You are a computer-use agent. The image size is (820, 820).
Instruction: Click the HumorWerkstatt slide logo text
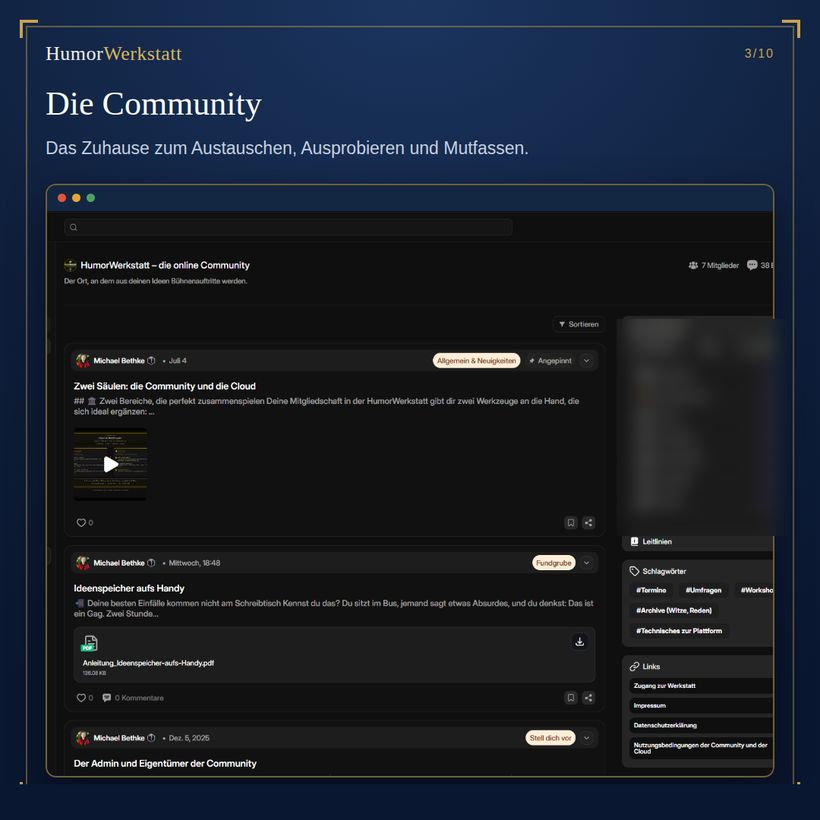click(113, 54)
